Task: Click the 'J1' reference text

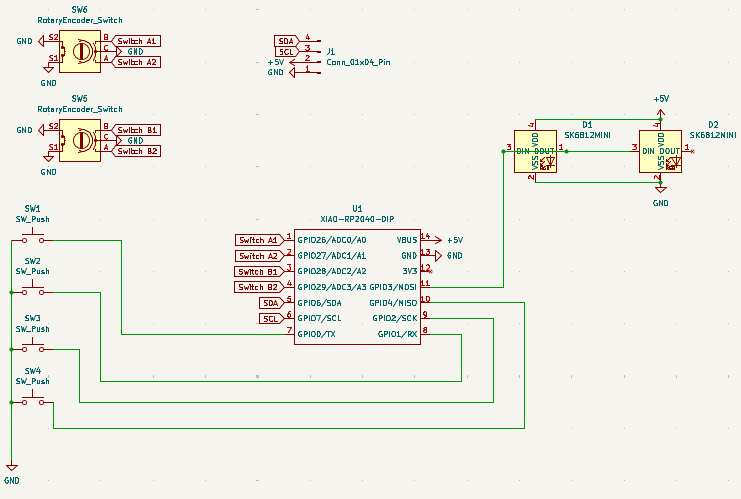Action: 331,52
